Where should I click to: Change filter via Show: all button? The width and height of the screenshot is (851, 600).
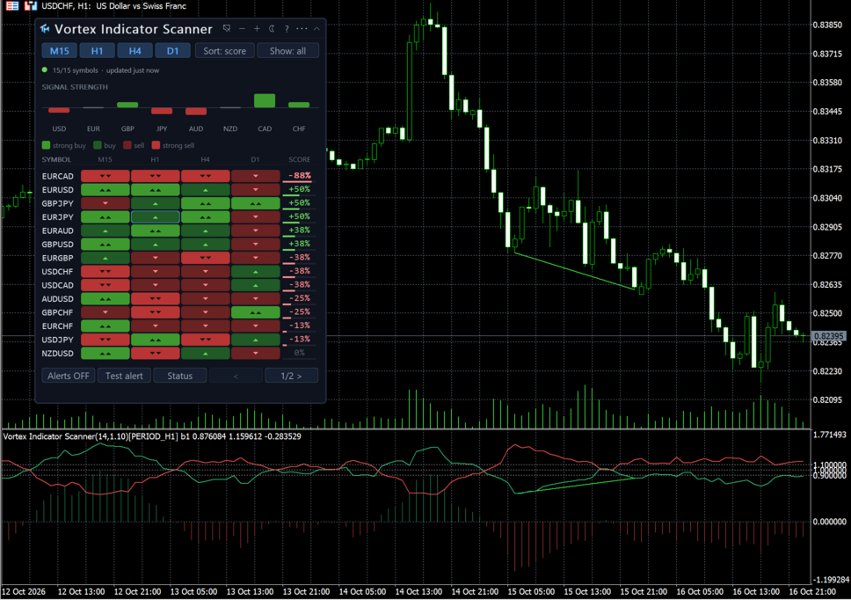[288, 51]
